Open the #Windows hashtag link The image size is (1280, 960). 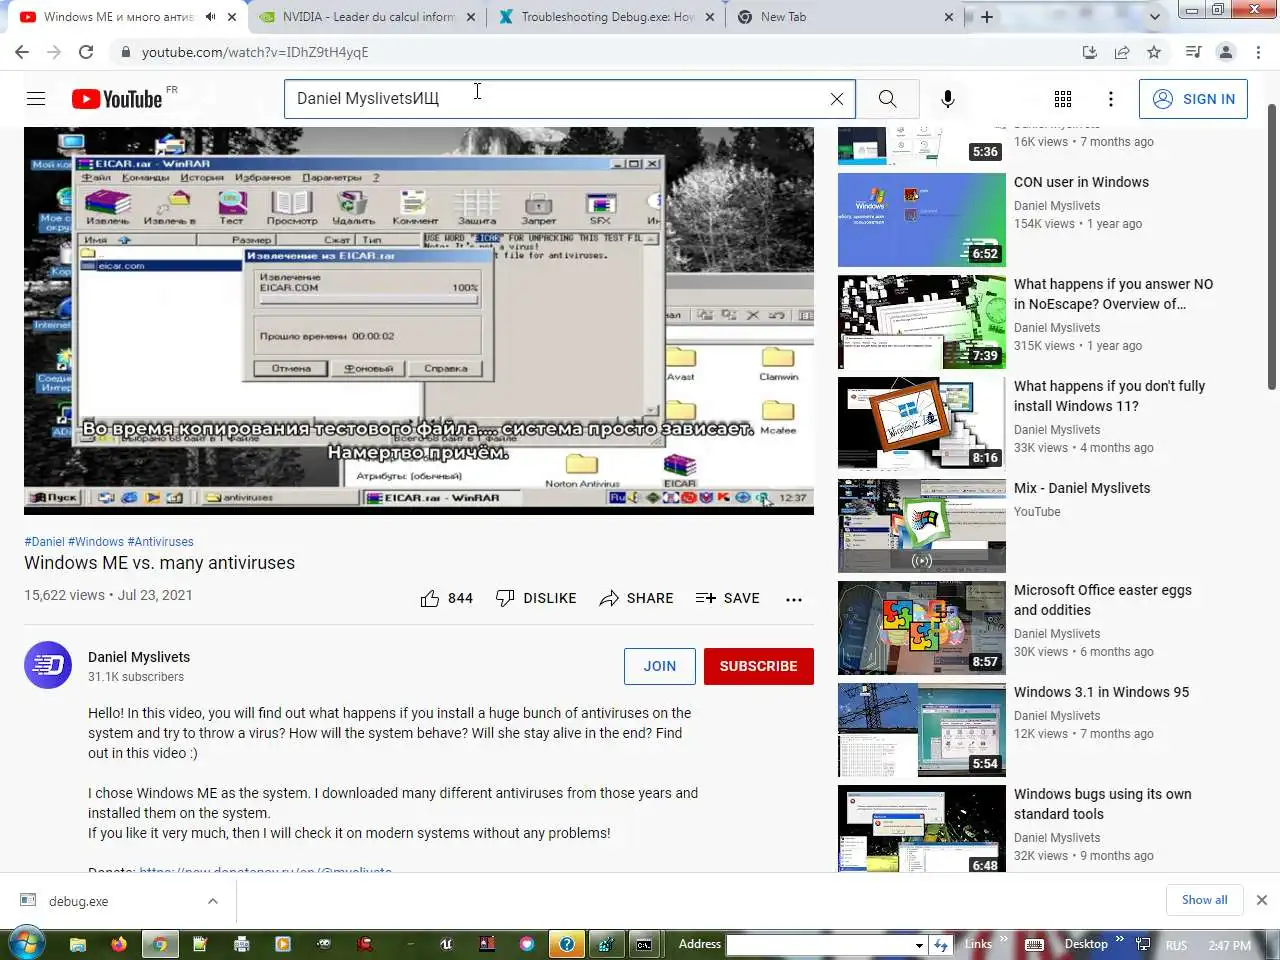click(96, 542)
